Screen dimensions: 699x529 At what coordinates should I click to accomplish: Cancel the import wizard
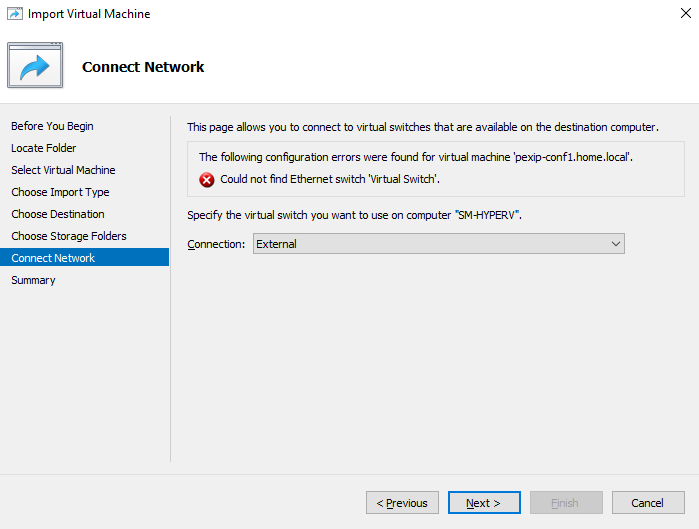[x=648, y=503]
